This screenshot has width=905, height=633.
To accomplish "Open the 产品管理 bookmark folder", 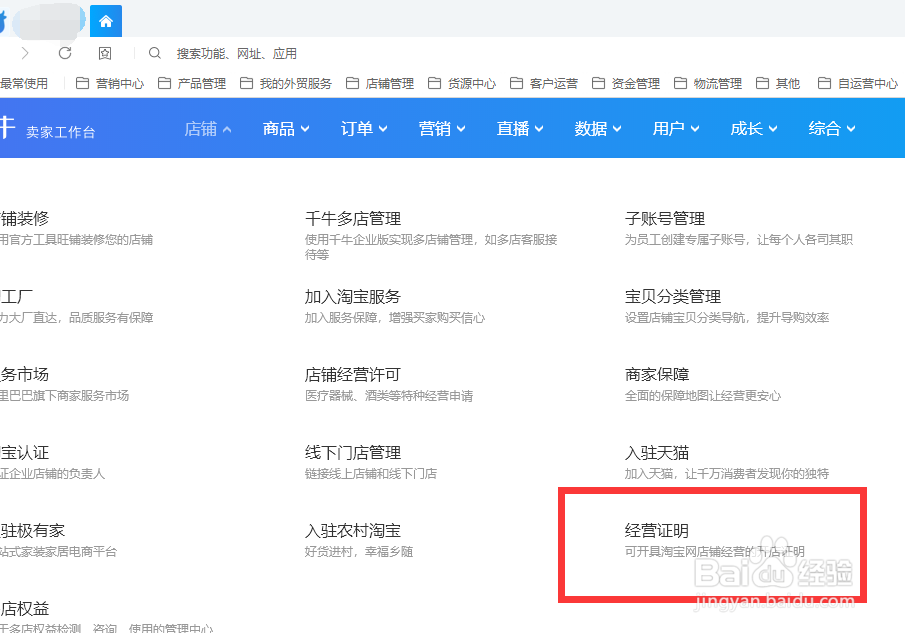I will point(192,84).
